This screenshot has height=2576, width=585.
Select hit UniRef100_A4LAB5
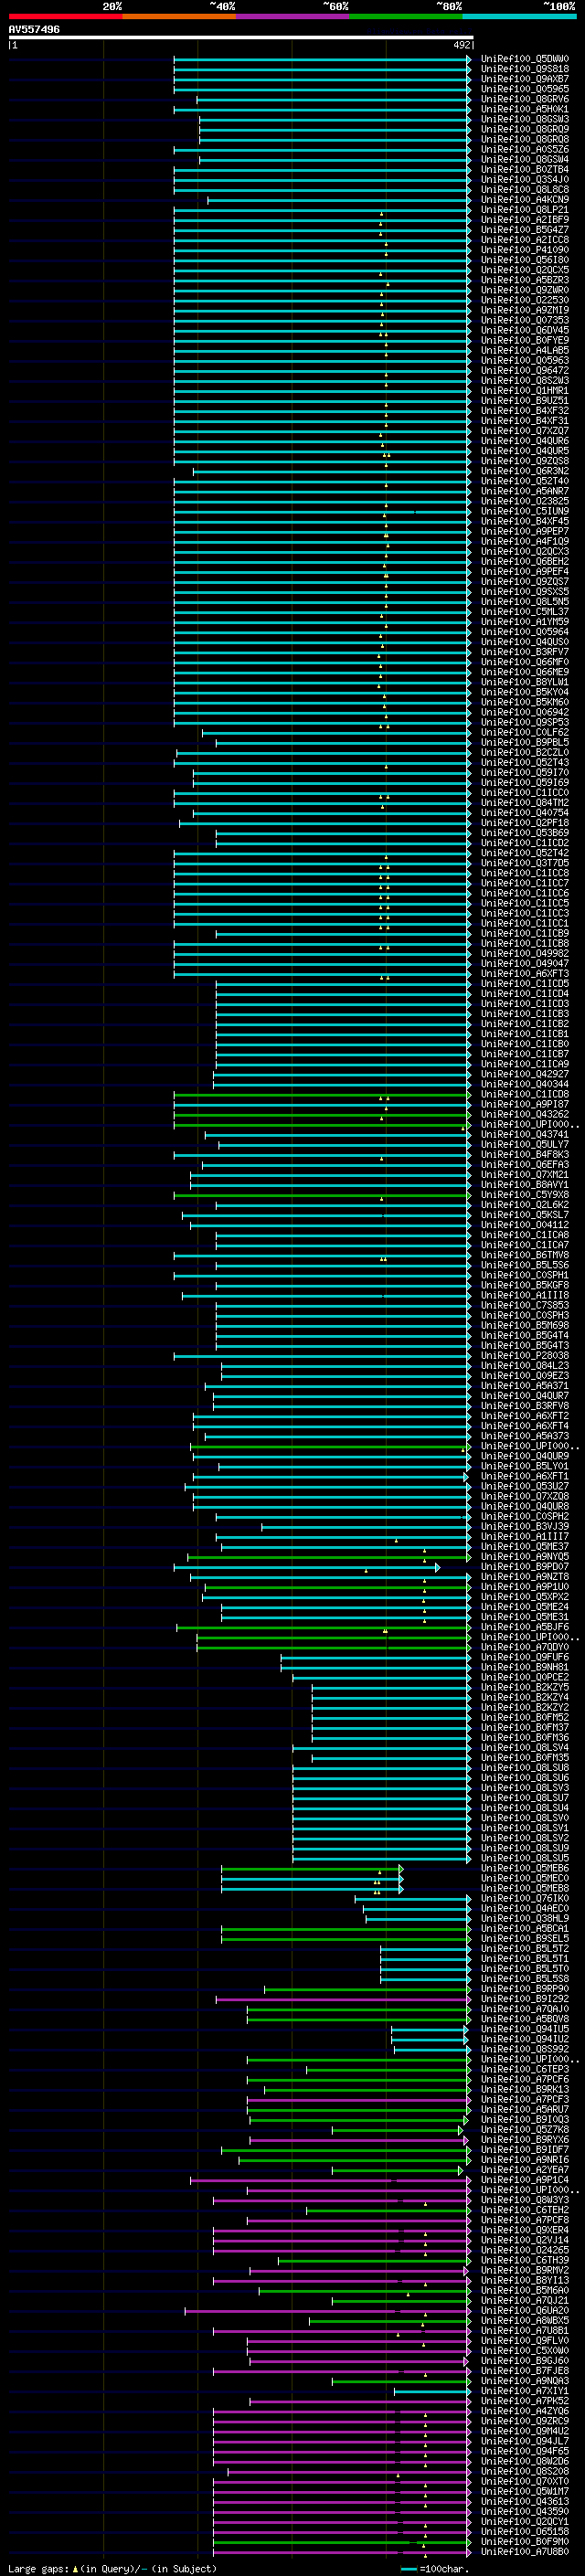(525, 350)
